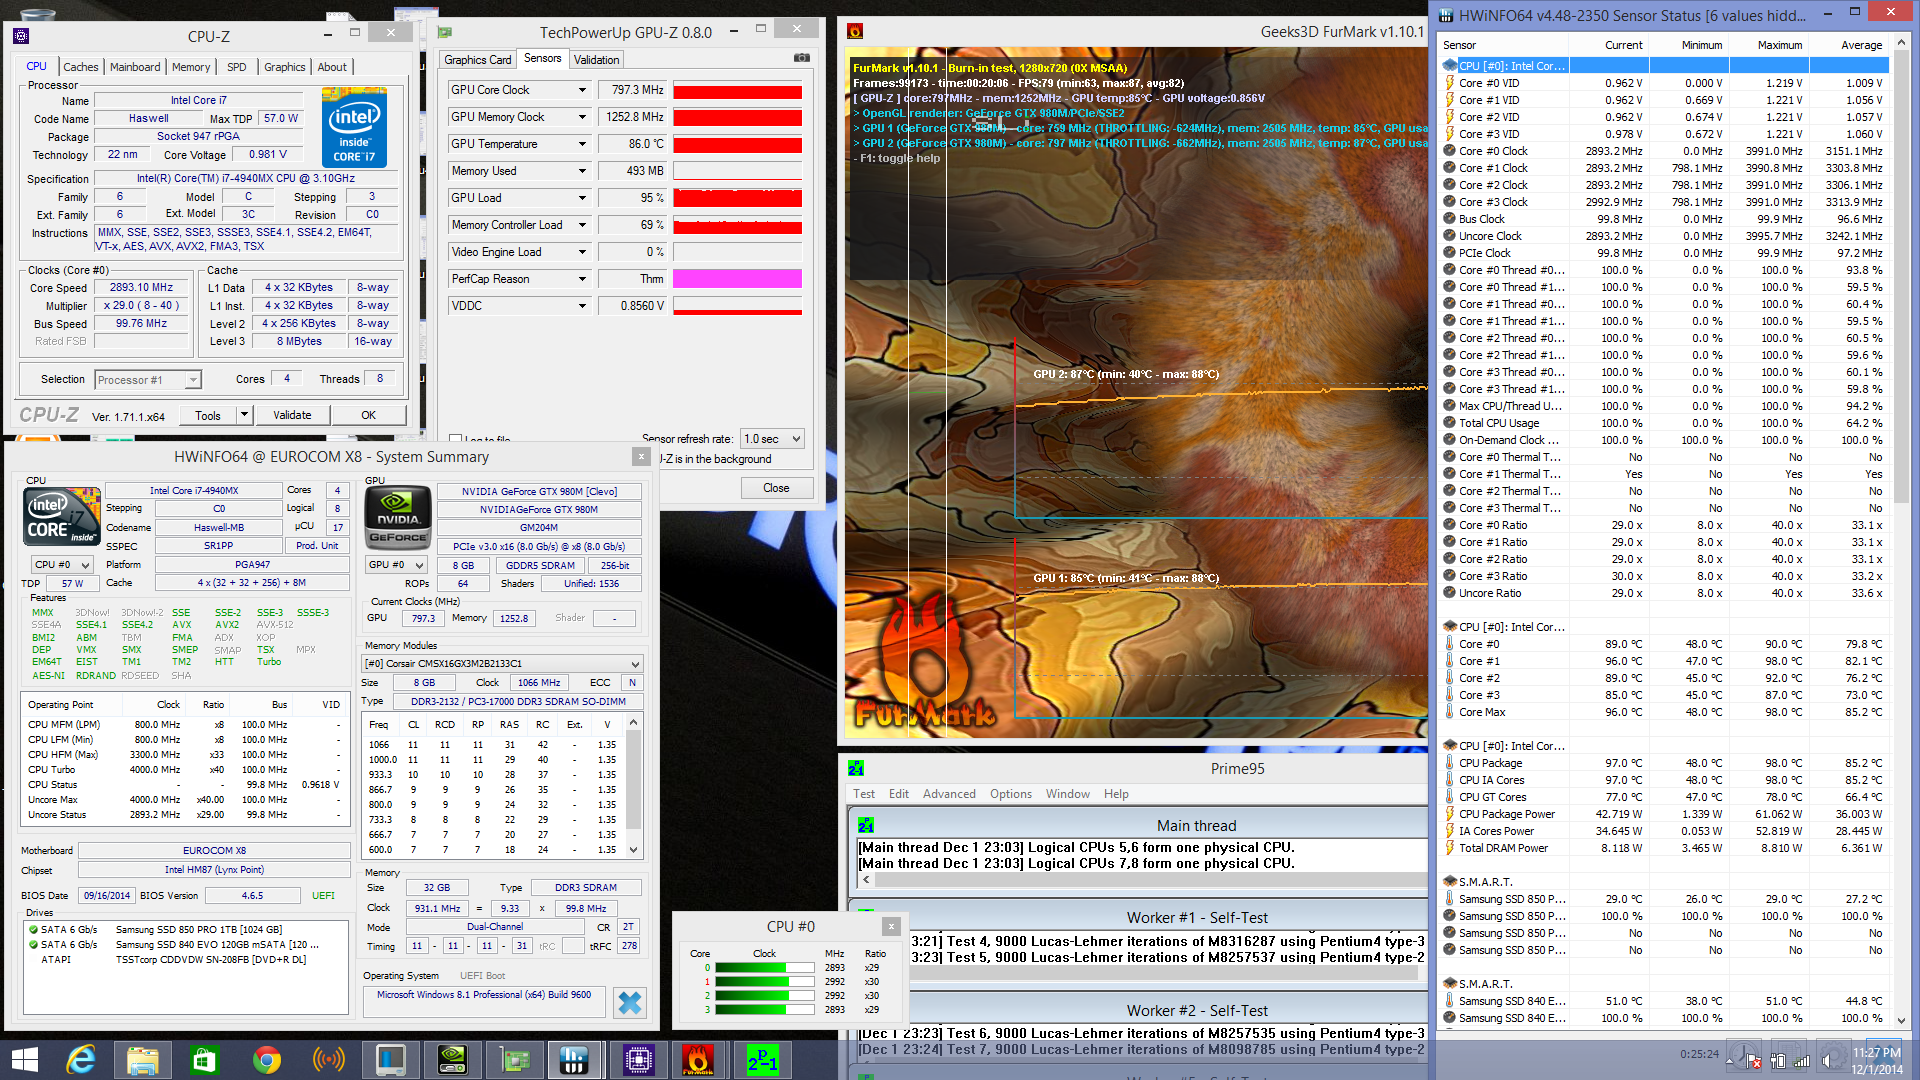
Task: Switch to GPU-Z via its taskbar icon
Action: 514,1059
